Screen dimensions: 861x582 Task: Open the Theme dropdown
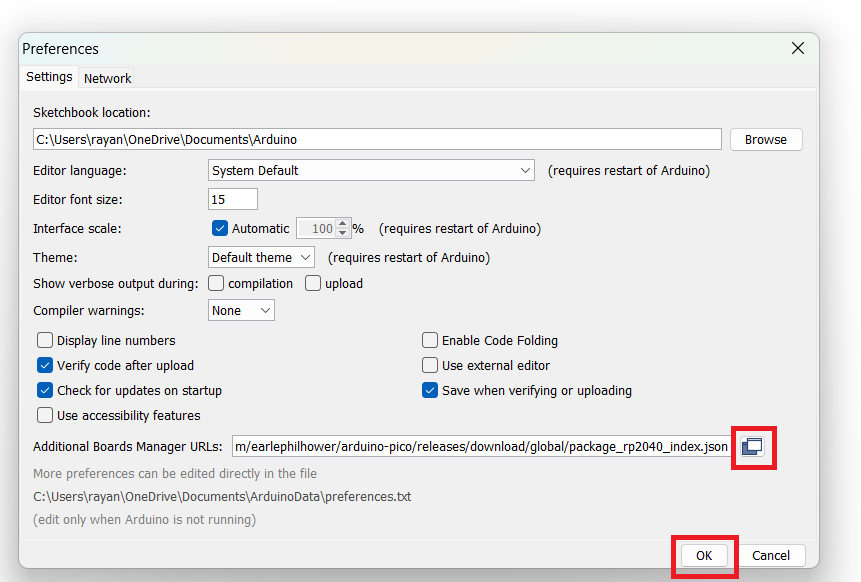(x=261, y=257)
